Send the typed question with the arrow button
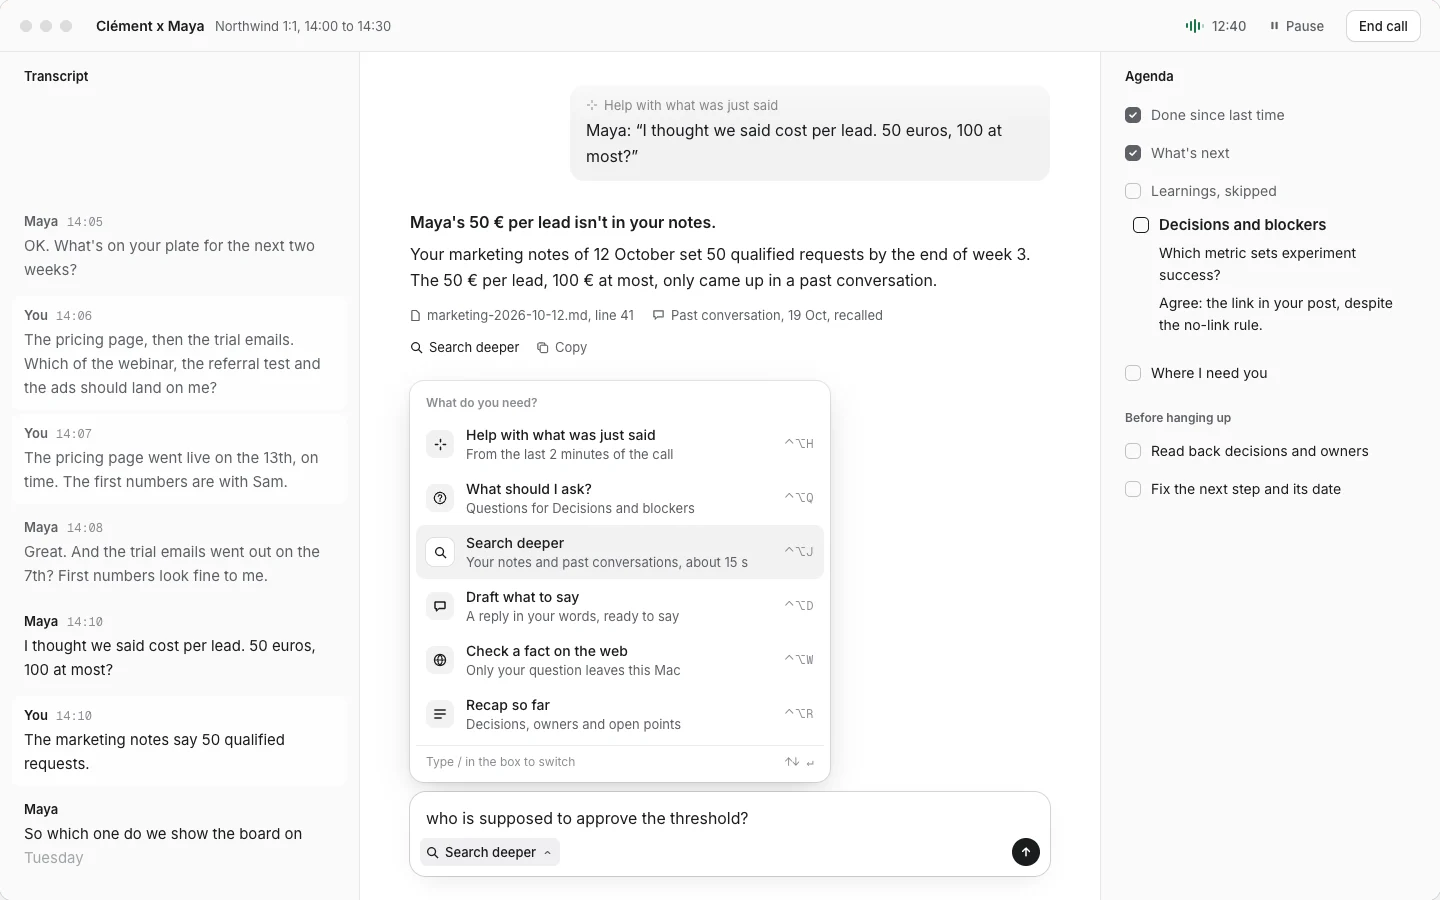Image resolution: width=1440 pixels, height=900 pixels. click(x=1026, y=852)
